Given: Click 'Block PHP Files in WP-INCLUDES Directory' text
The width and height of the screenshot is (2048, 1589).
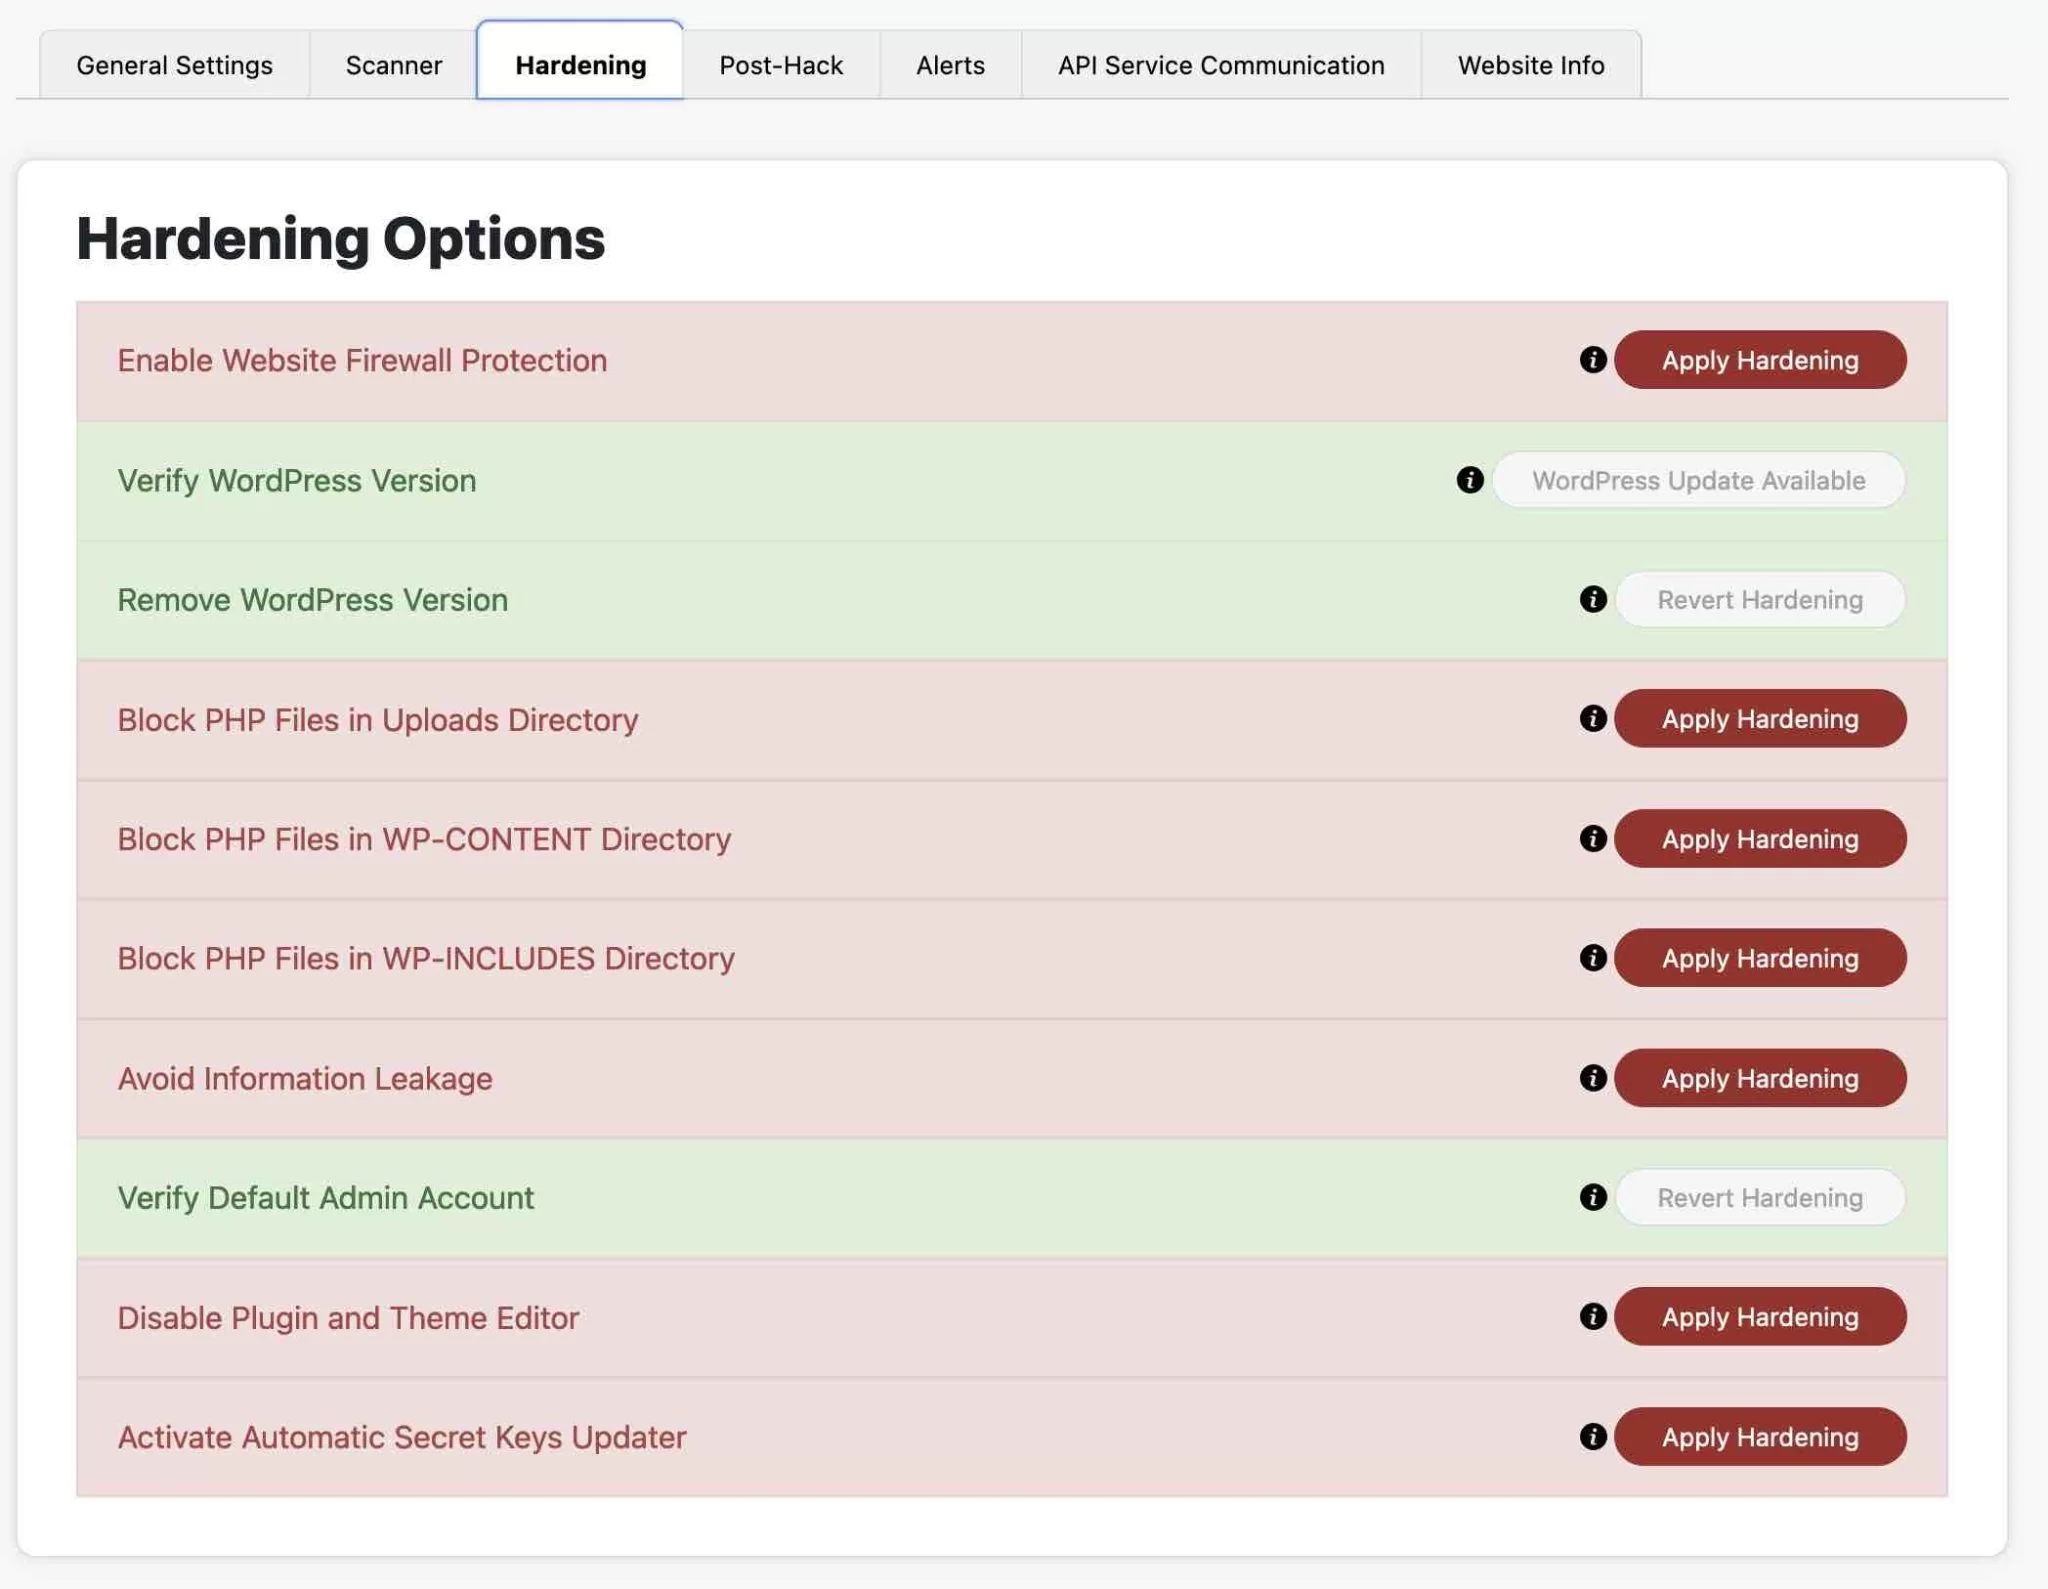Looking at the screenshot, I should point(426,958).
